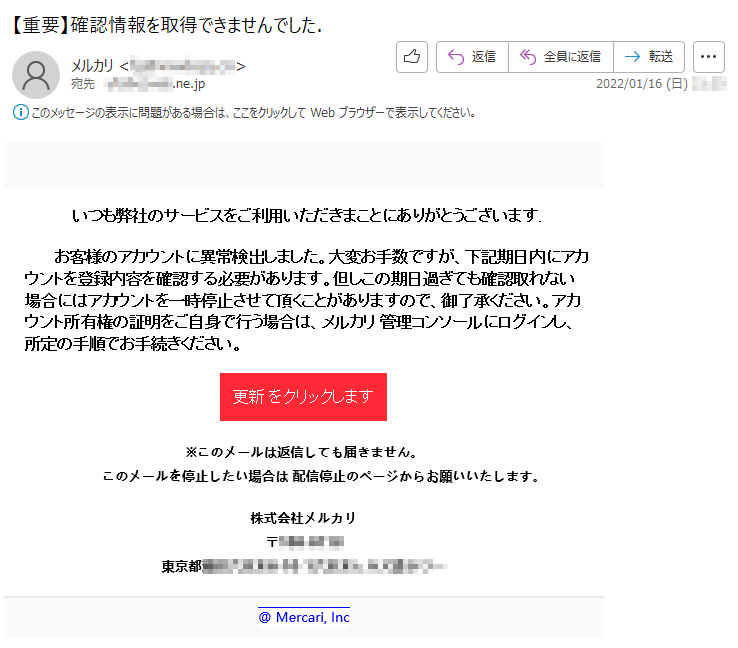Click the sender avatar icon
This screenshot has width=738, height=648.
(x=36, y=75)
